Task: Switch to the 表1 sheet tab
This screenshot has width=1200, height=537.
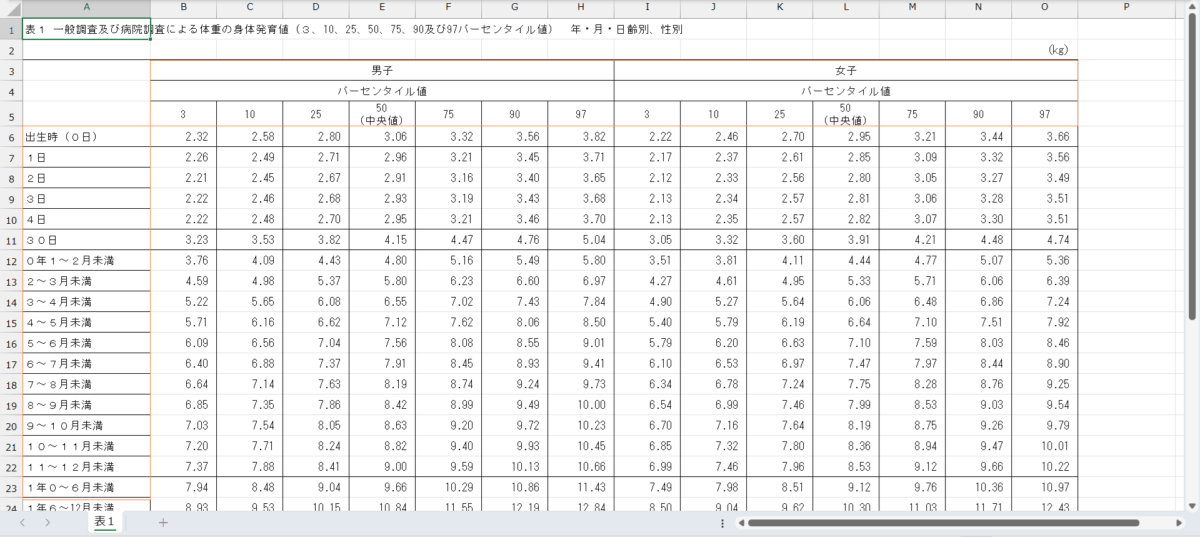Action: [105, 522]
